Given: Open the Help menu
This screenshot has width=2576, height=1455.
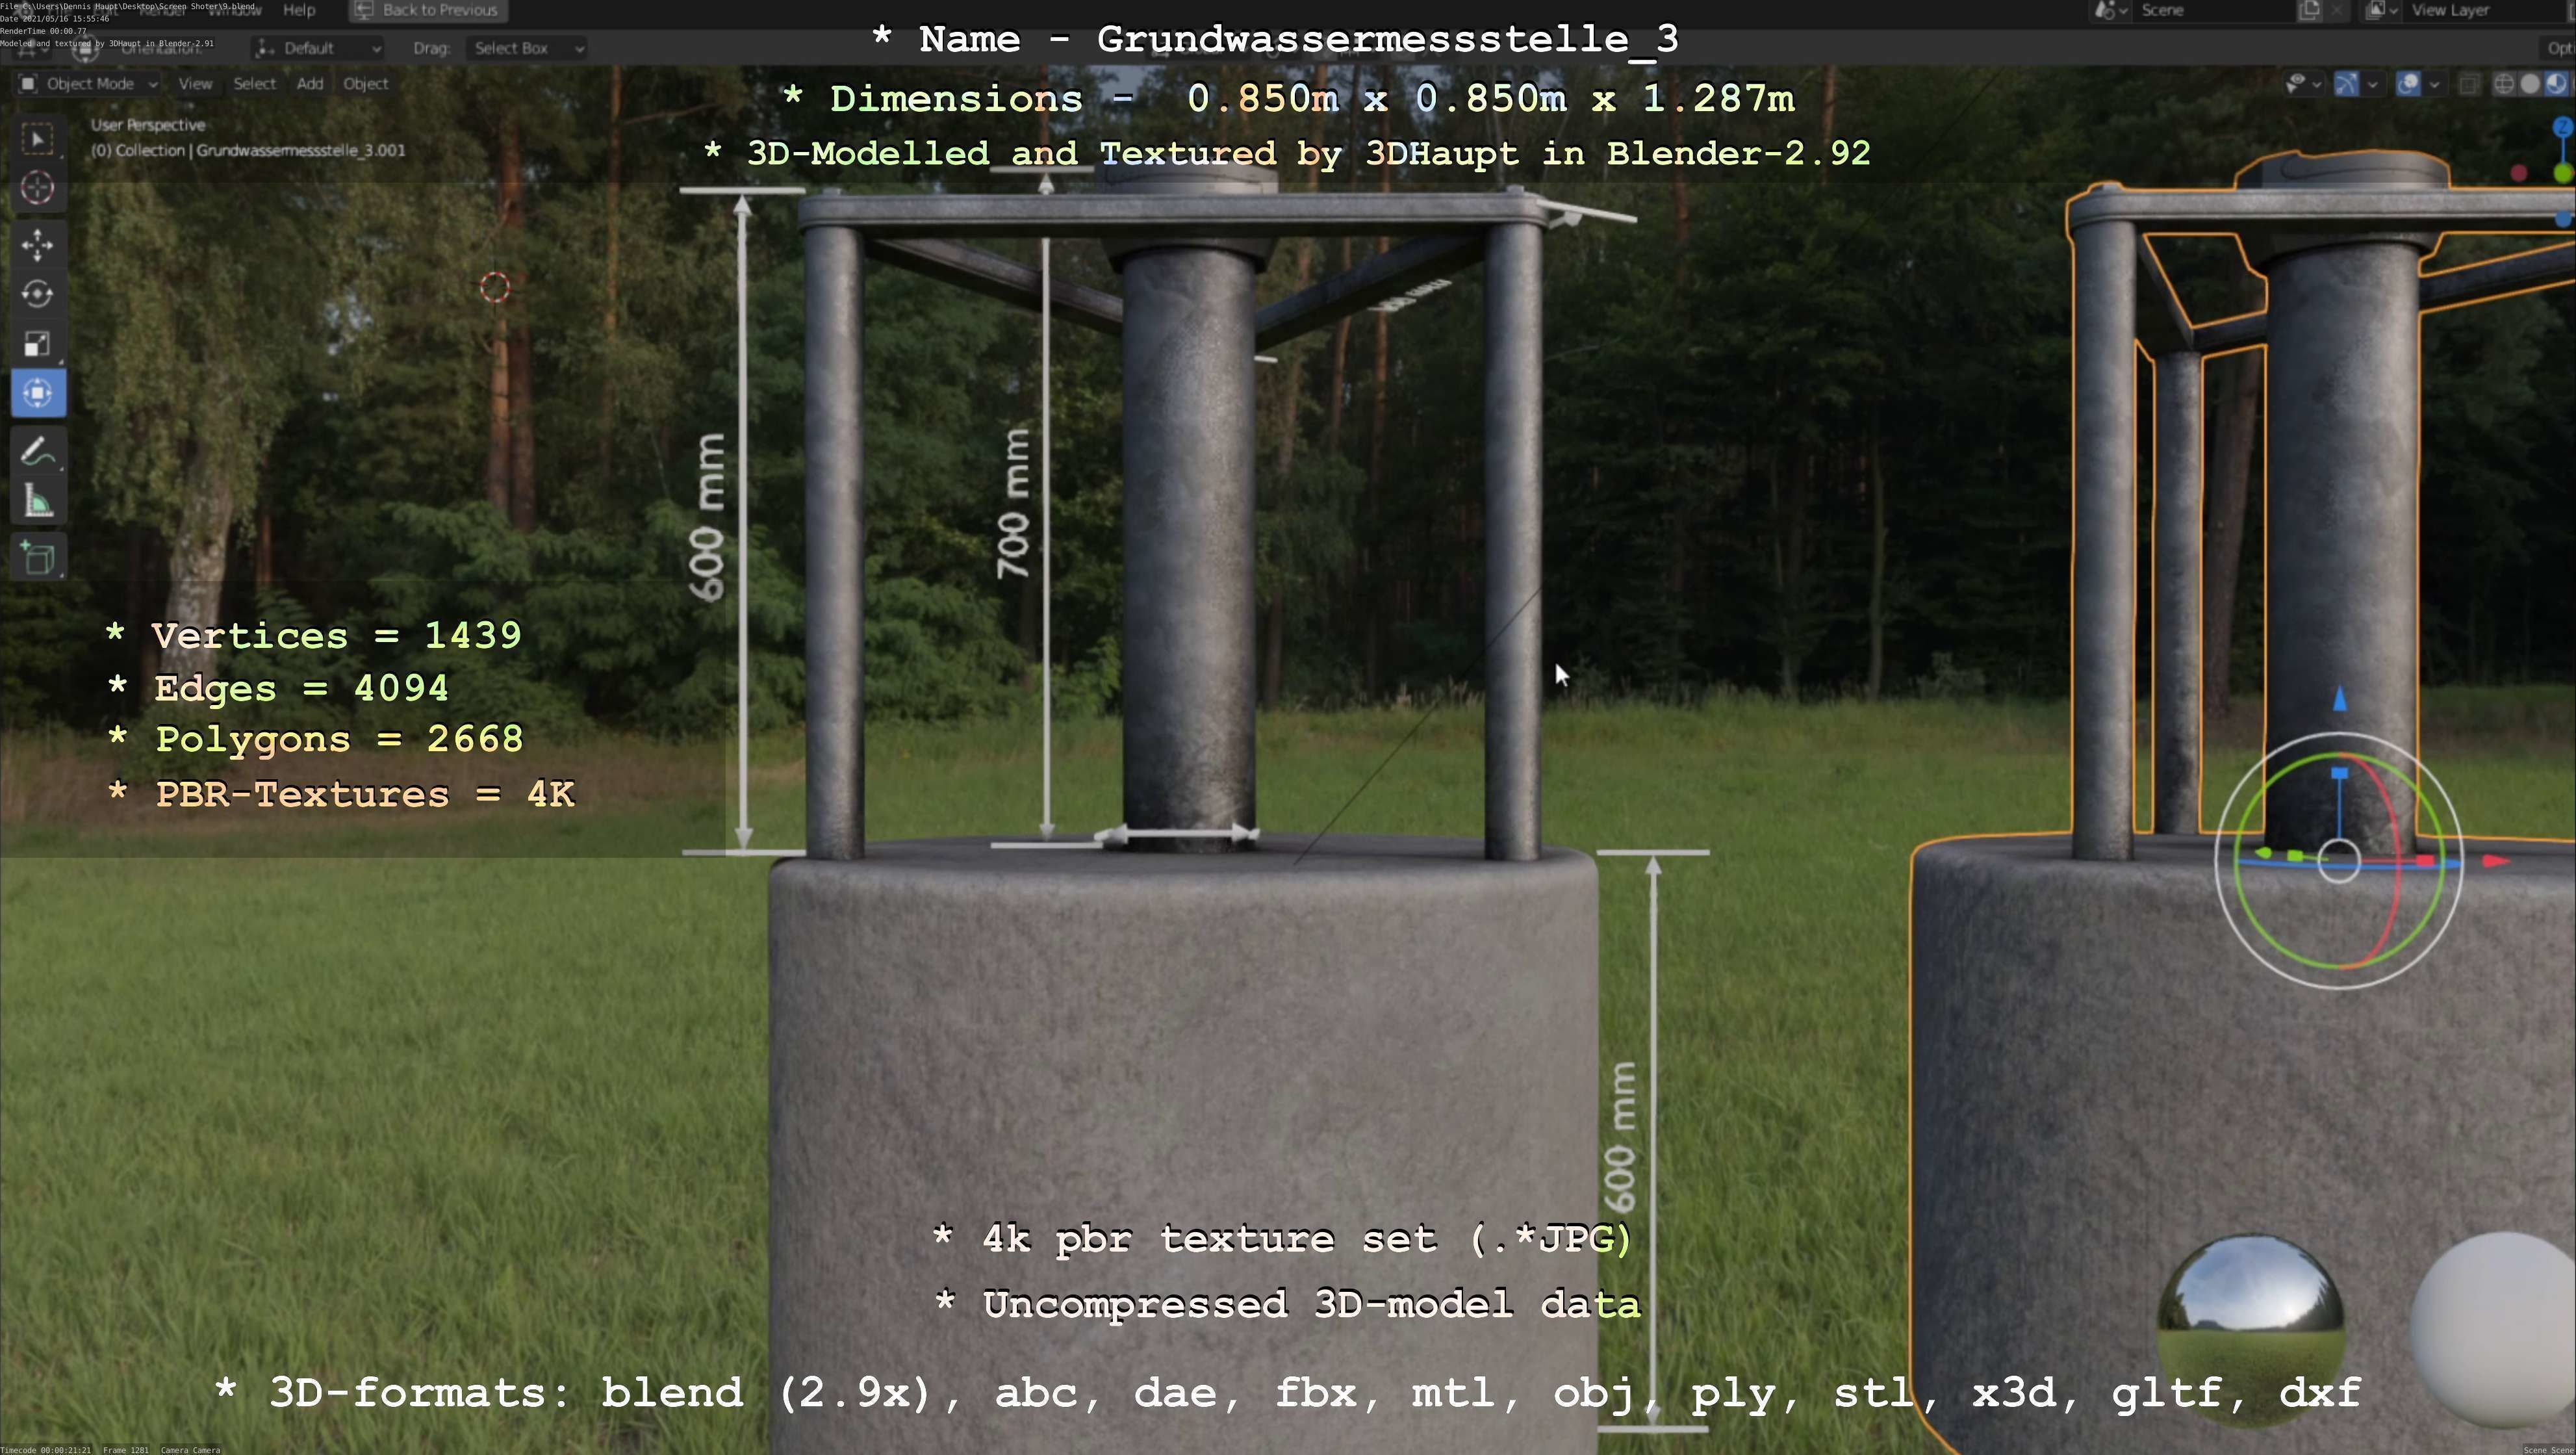Looking at the screenshot, I should coord(299,10).
